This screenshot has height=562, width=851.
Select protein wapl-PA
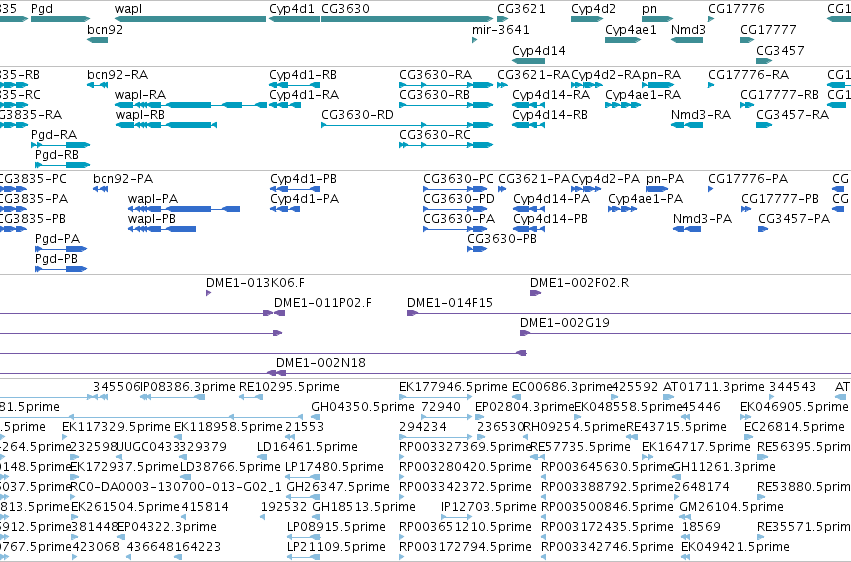[153, 199]
